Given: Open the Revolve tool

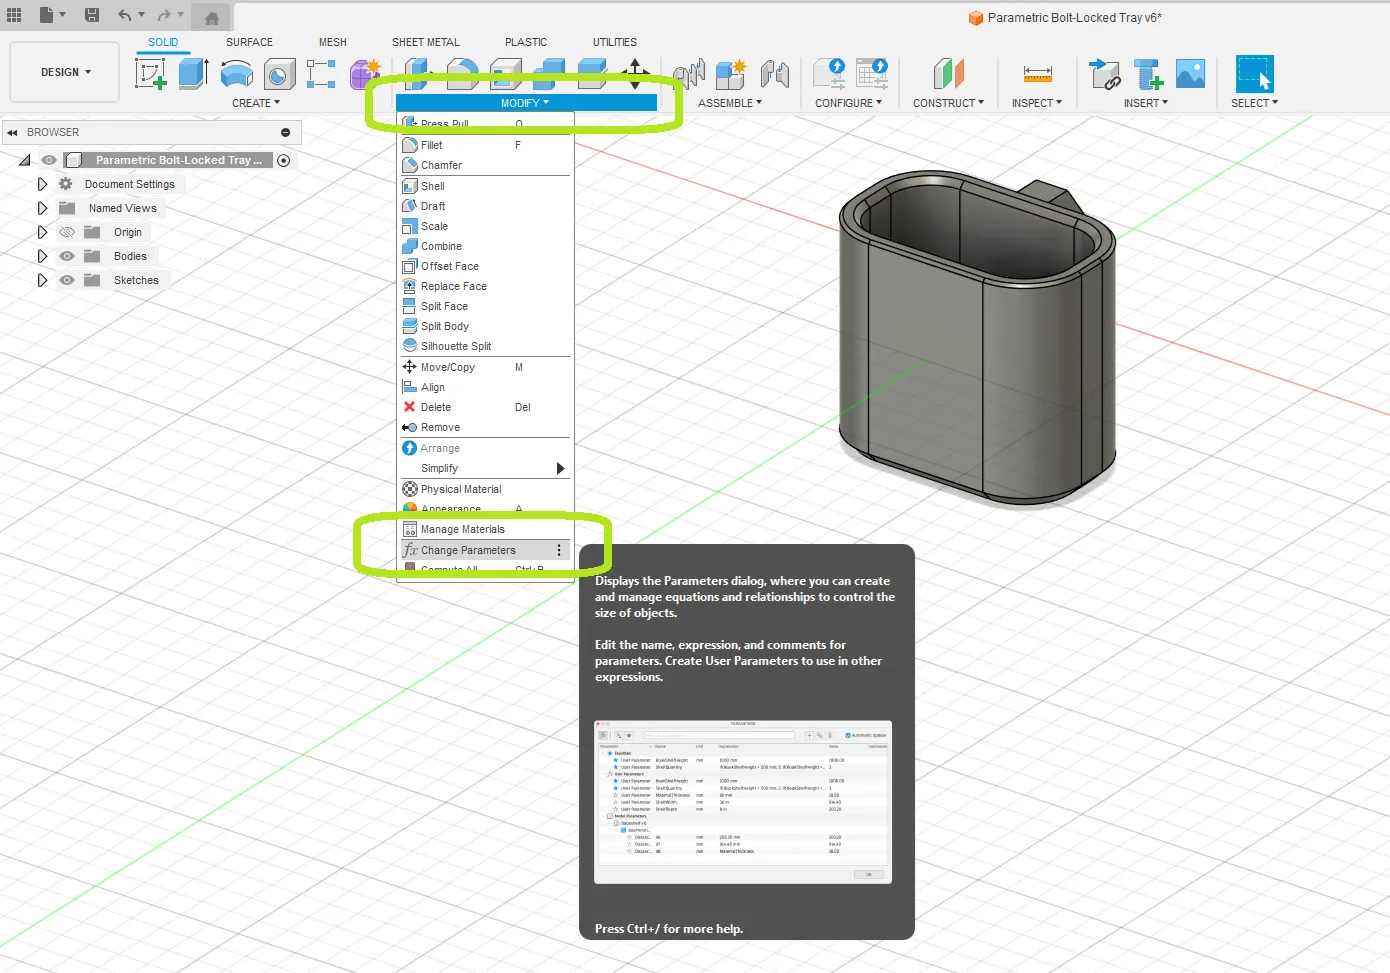Looking at the screenshot, I should click(236, 73).
